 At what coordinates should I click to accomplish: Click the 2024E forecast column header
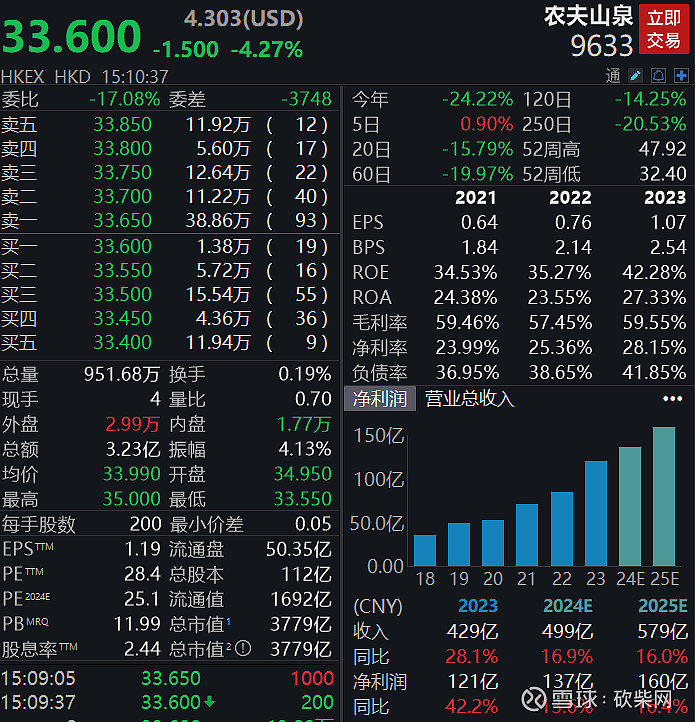click(x=567, y=606)
